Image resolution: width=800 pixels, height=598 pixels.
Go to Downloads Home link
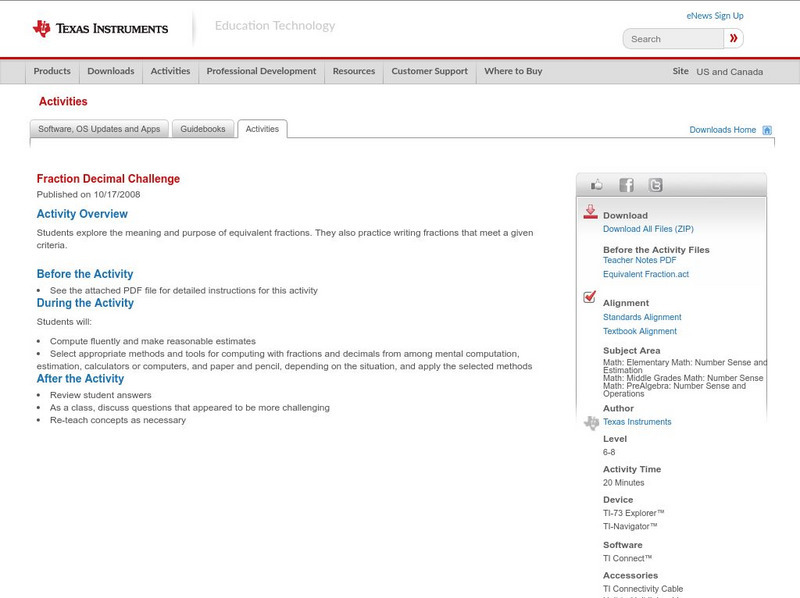pyautogui.click(x=722, y=130)
